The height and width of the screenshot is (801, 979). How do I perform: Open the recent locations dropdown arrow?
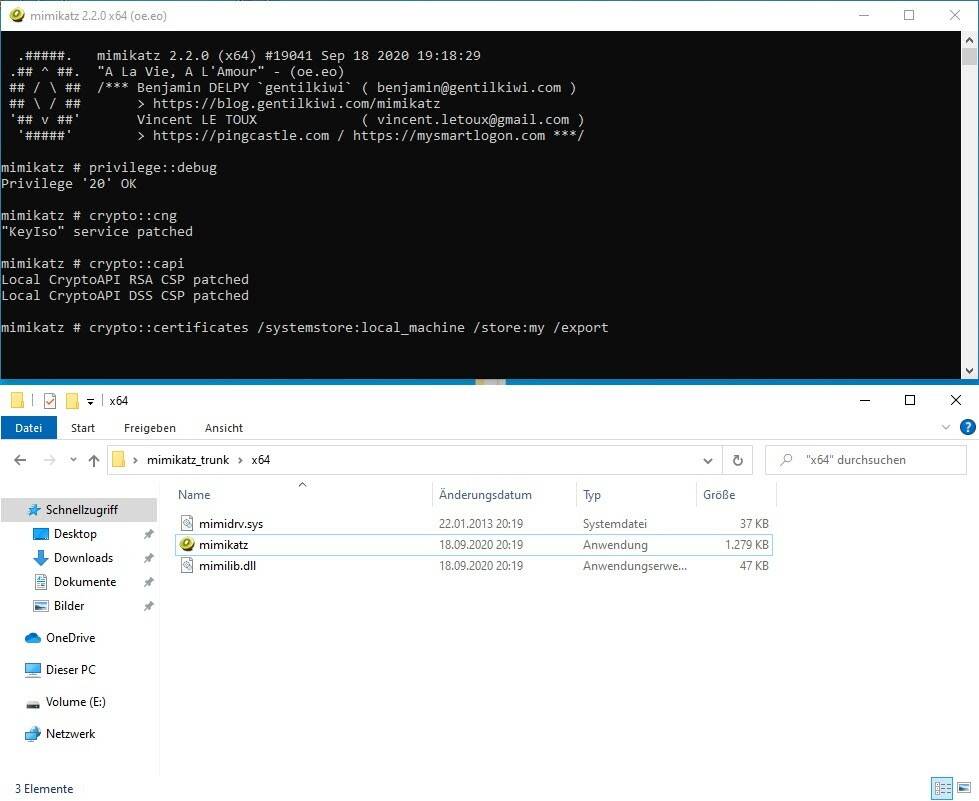72,460
